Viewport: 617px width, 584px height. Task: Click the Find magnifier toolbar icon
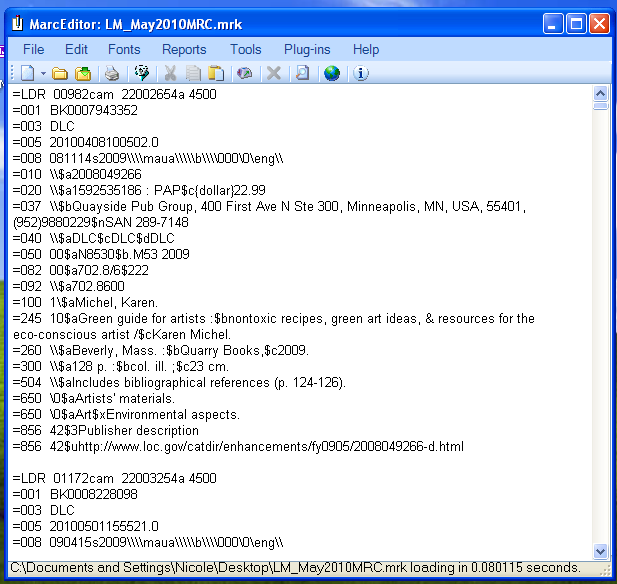[302, 73]
